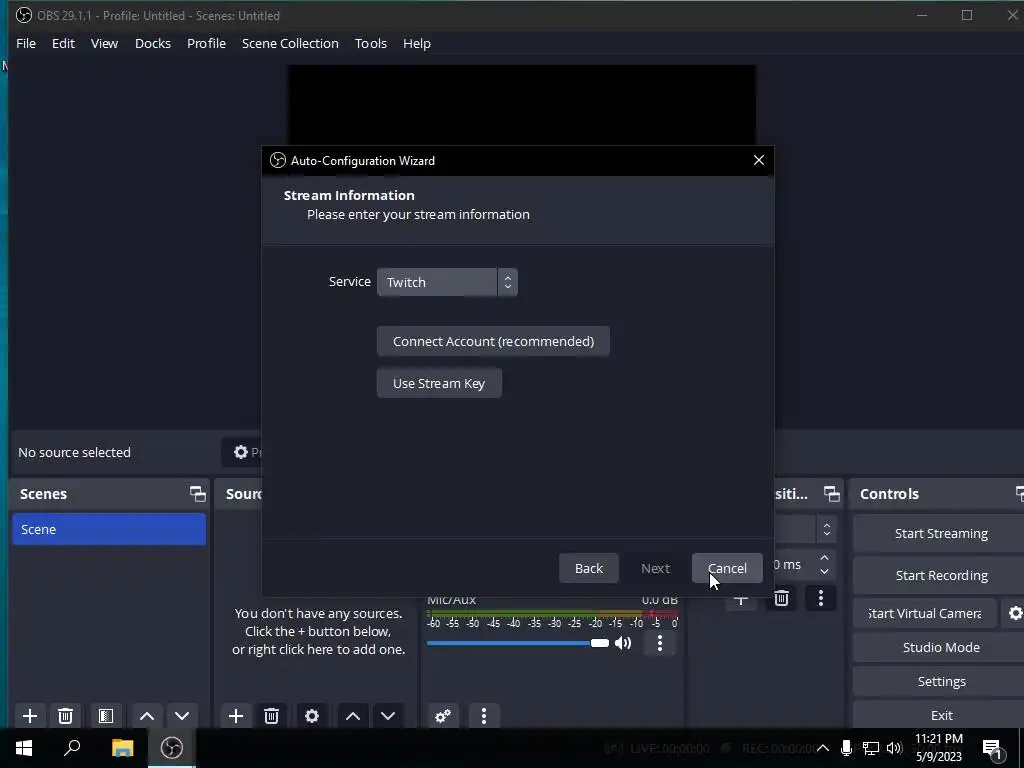Add transition with plus icon
Viewport: 1024px width, 768px height.
pyautogui.click(x=741, y=599)
